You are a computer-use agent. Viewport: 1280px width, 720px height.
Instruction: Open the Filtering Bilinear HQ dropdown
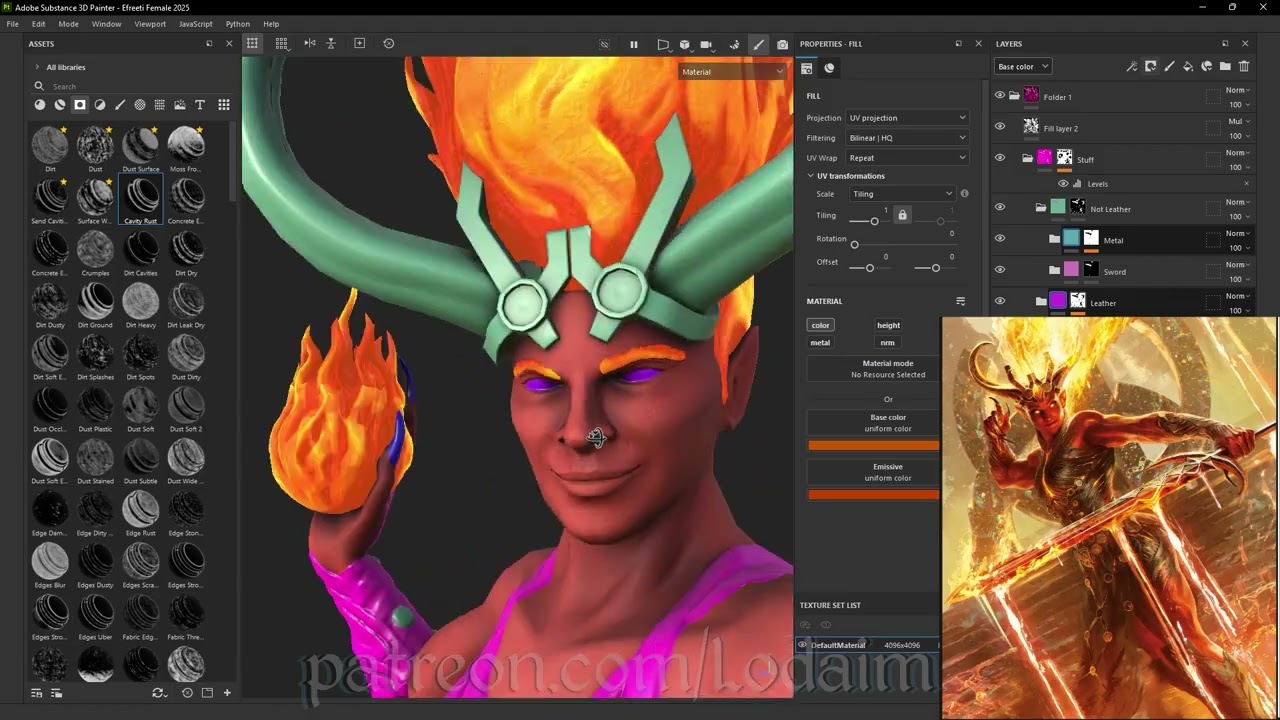point(907,138)
